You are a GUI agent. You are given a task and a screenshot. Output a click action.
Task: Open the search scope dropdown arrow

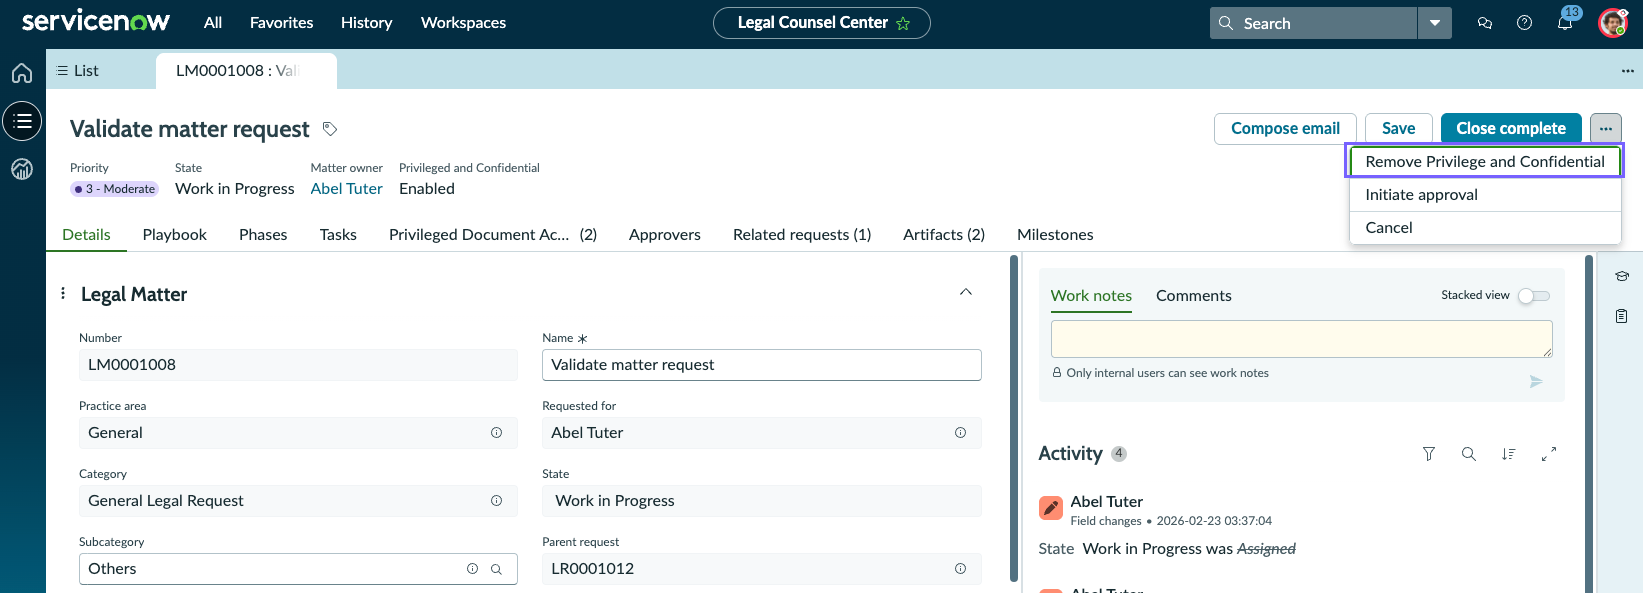click(1435, 23)
